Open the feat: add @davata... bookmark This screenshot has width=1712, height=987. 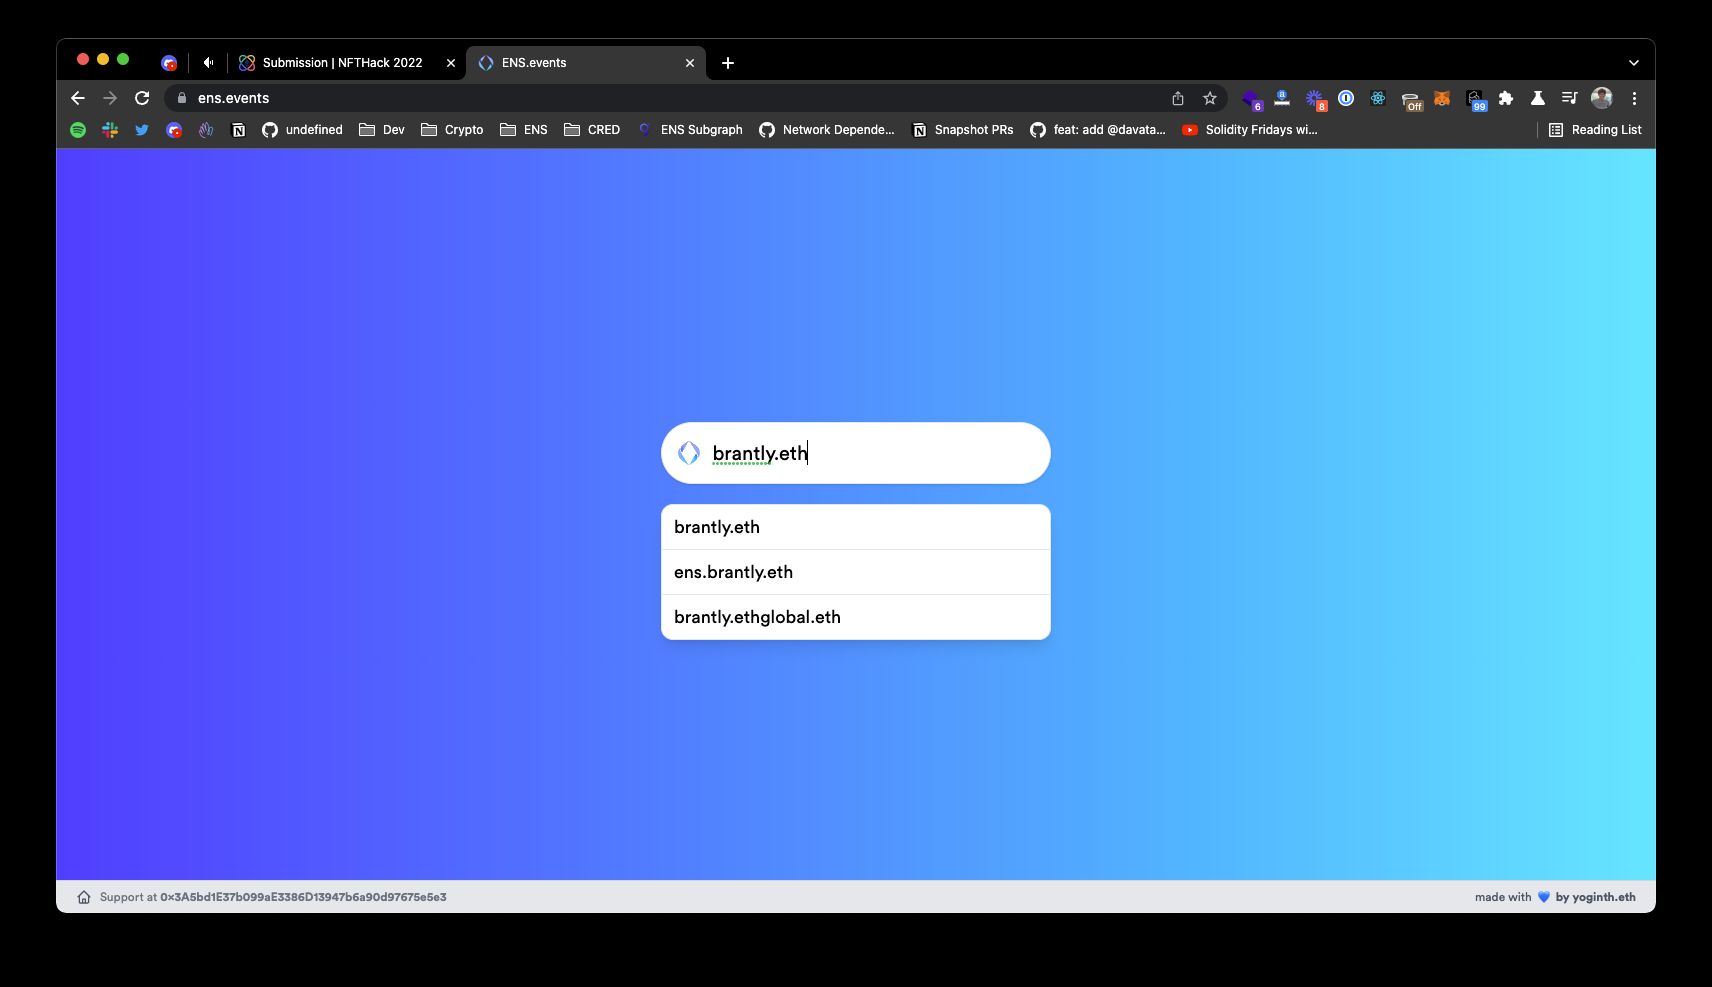click(1098, 130)
